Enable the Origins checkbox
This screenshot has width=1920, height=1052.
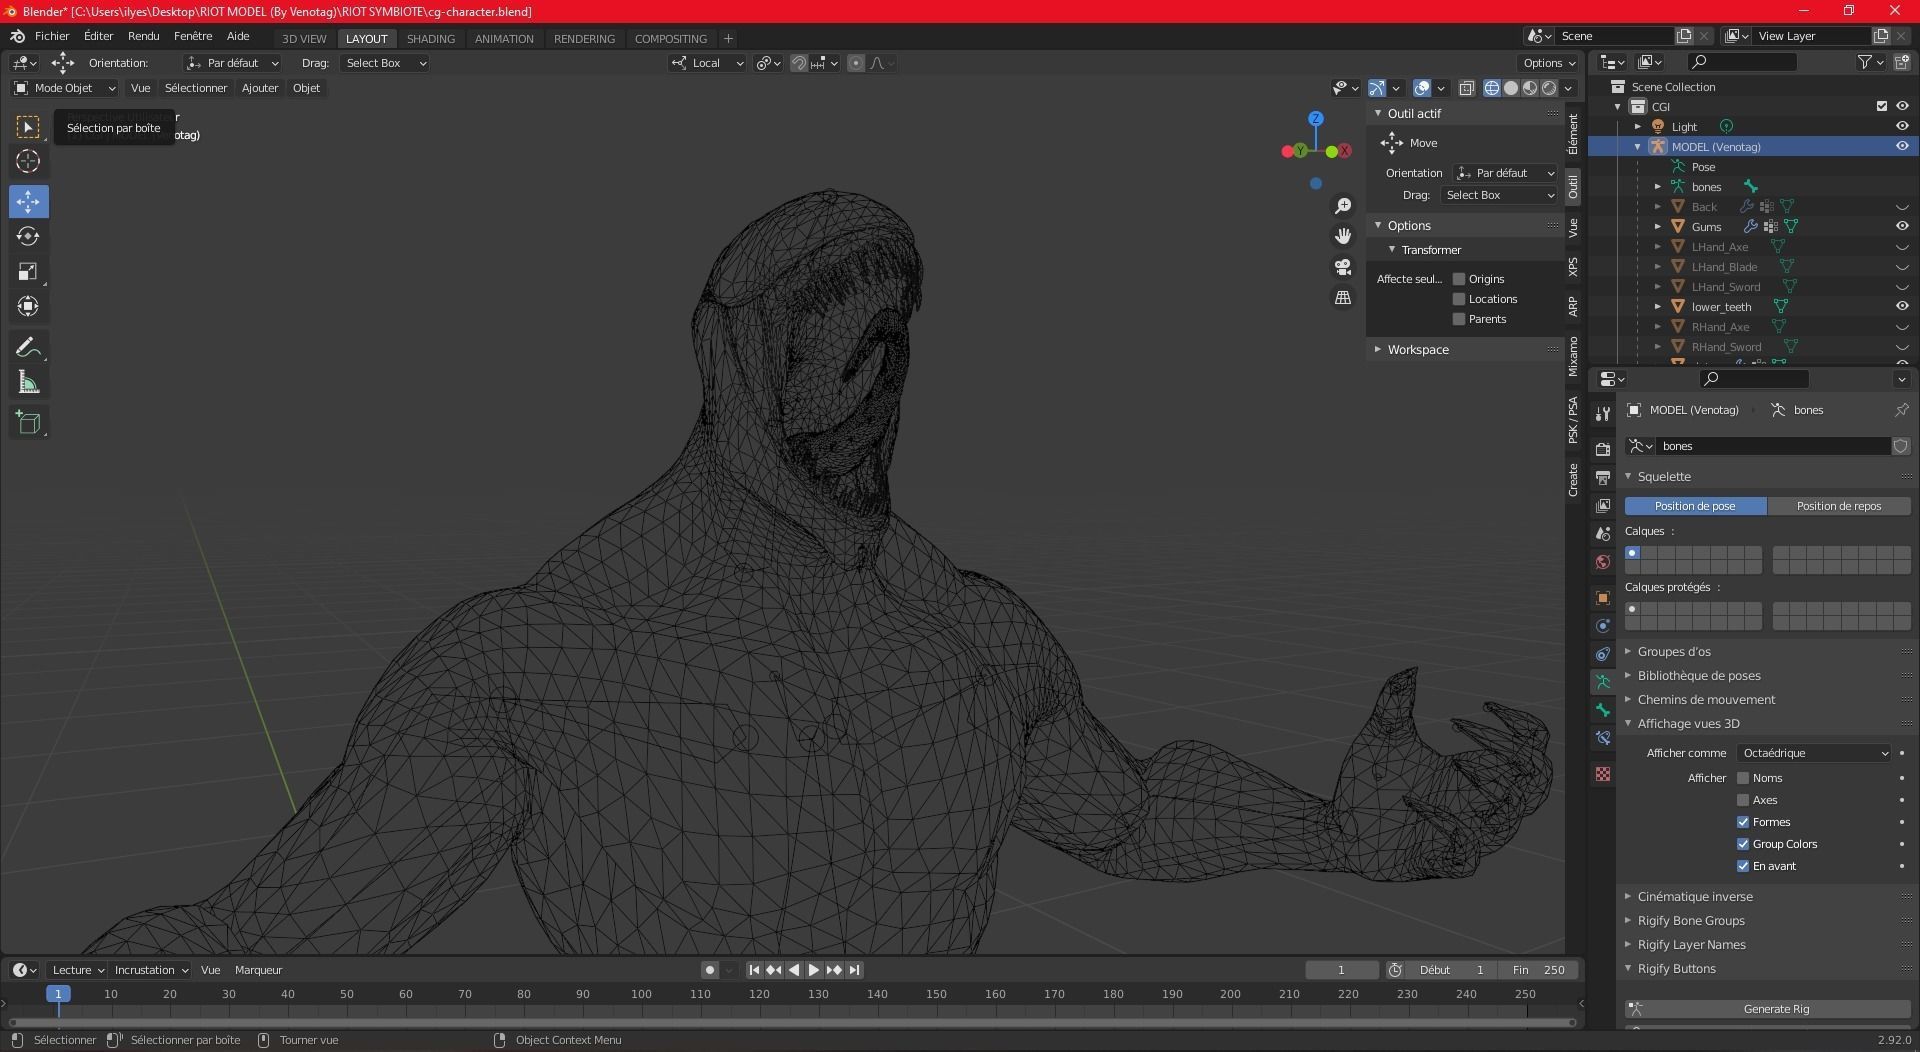click(x=1459, y=279)
